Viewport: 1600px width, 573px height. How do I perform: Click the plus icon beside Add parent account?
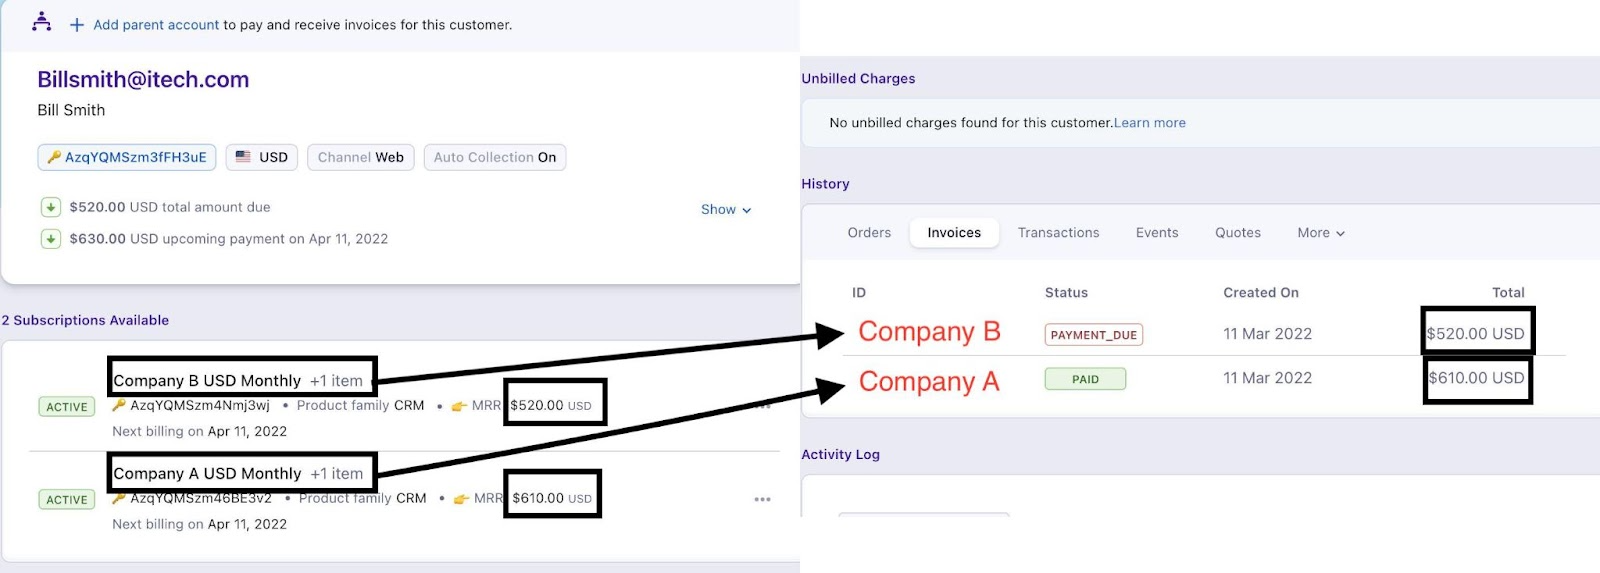tap(76, 25)
